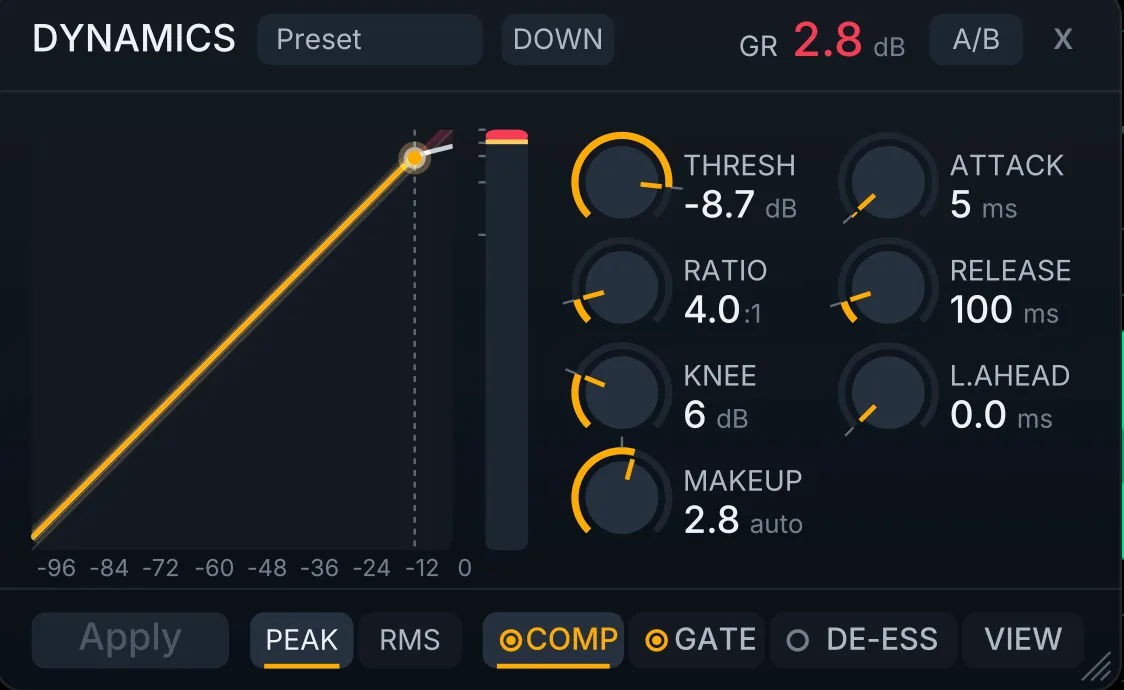Screen dimensions: 1124x690
Task: Open the DOWN mode selector
Action: tap(558, 39)
